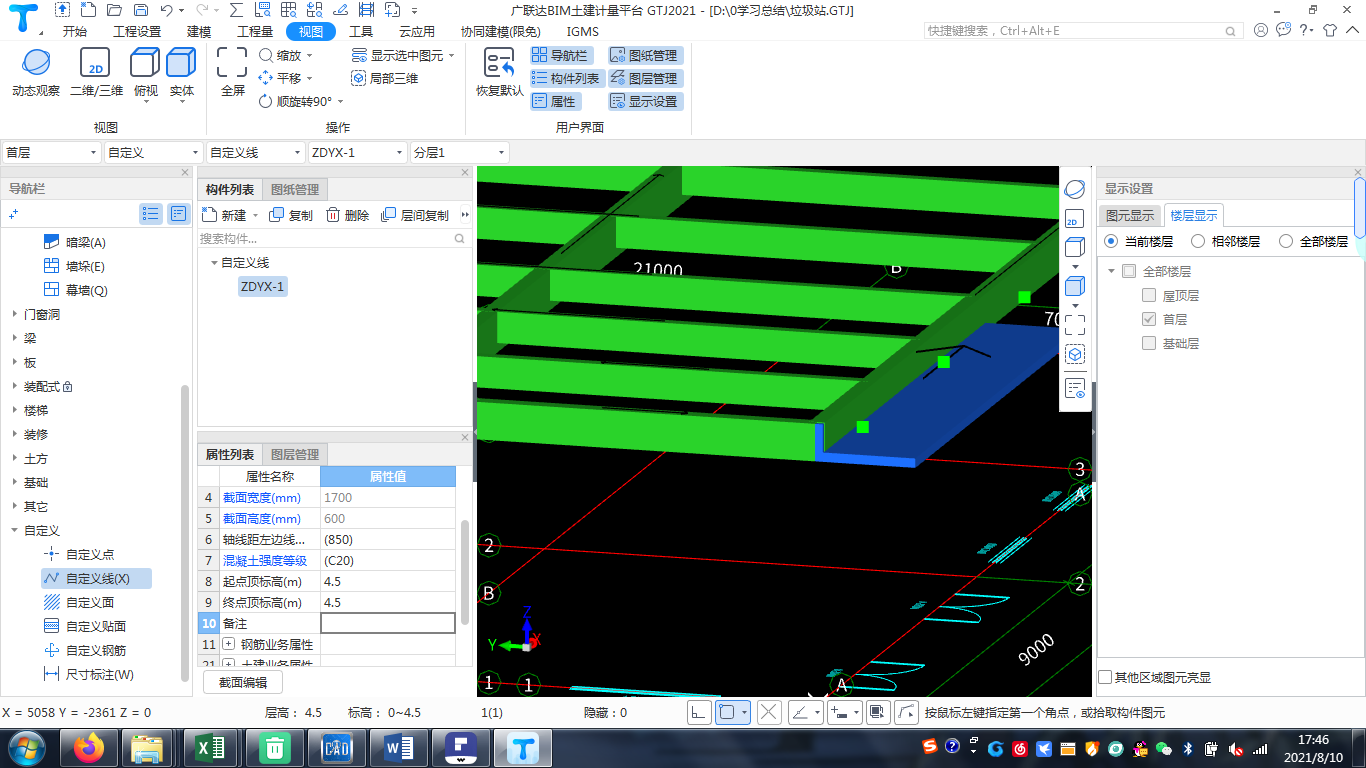Click the 自定义点 custom point item
Image resolution: width=1366 pixels, height=768 pixels.
tap(79, 554)
